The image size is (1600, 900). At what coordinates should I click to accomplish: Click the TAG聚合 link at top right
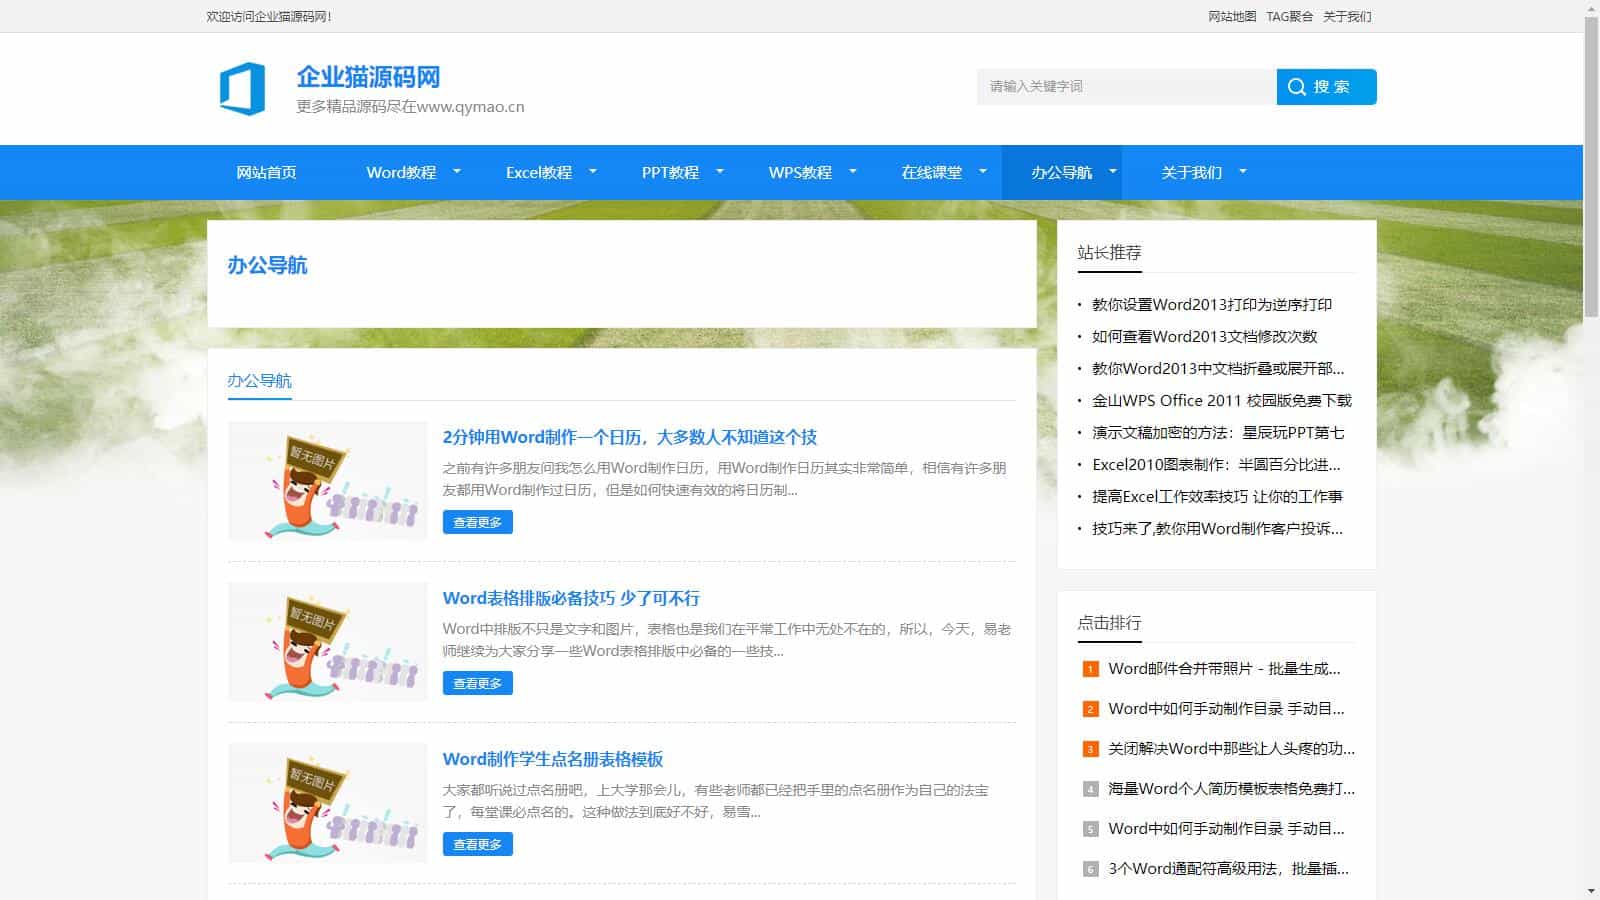click(1288, 16)
